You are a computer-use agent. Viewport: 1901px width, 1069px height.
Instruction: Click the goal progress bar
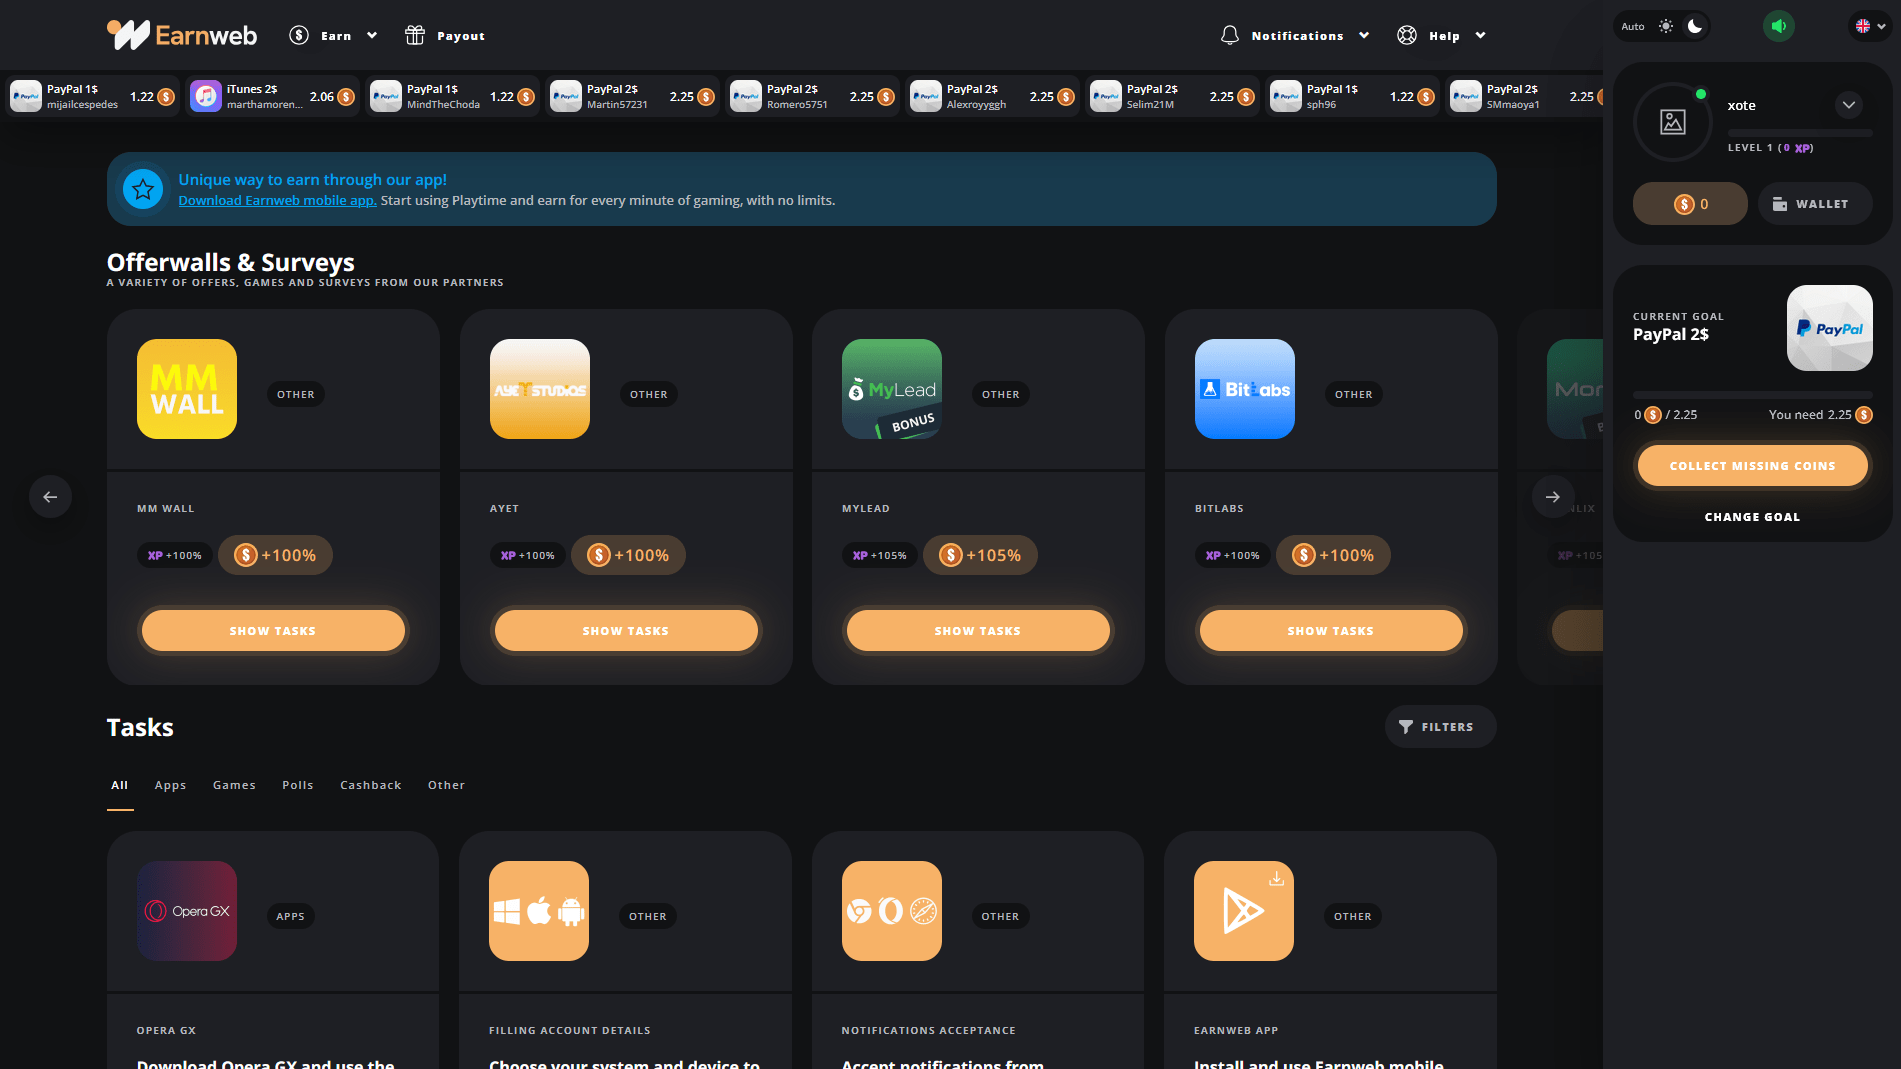1752,395
